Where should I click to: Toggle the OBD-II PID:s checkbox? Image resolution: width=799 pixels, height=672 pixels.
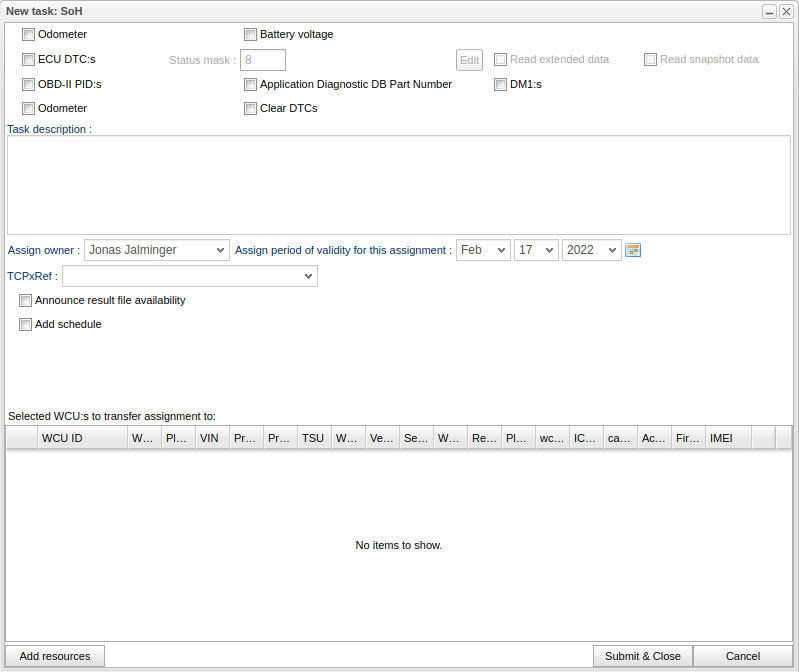pos(29,84)
